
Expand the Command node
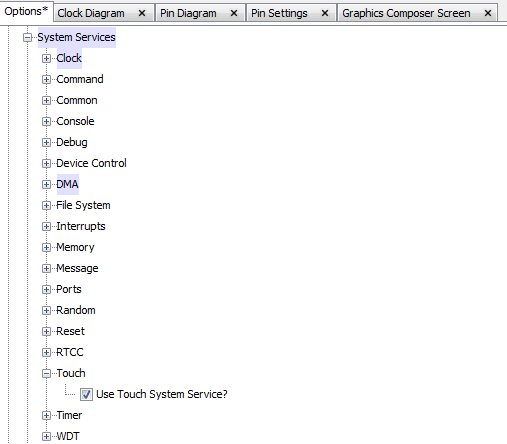(x=46, y=80)
